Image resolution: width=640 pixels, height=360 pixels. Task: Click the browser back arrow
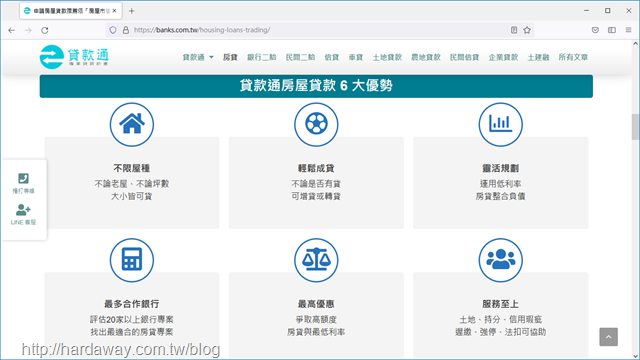point(11,30)
